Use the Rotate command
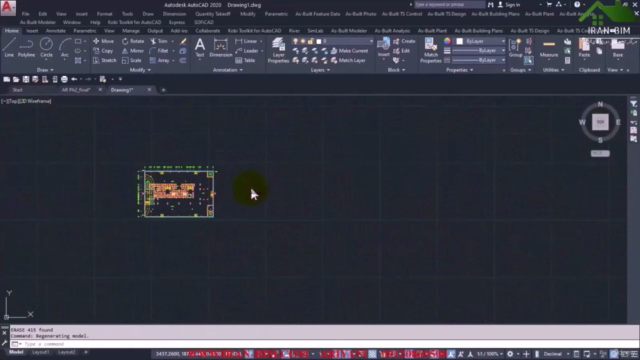Image resolution: width=640 pixels, height=360 pixels. pyautogui.click(x=133, y=41)
